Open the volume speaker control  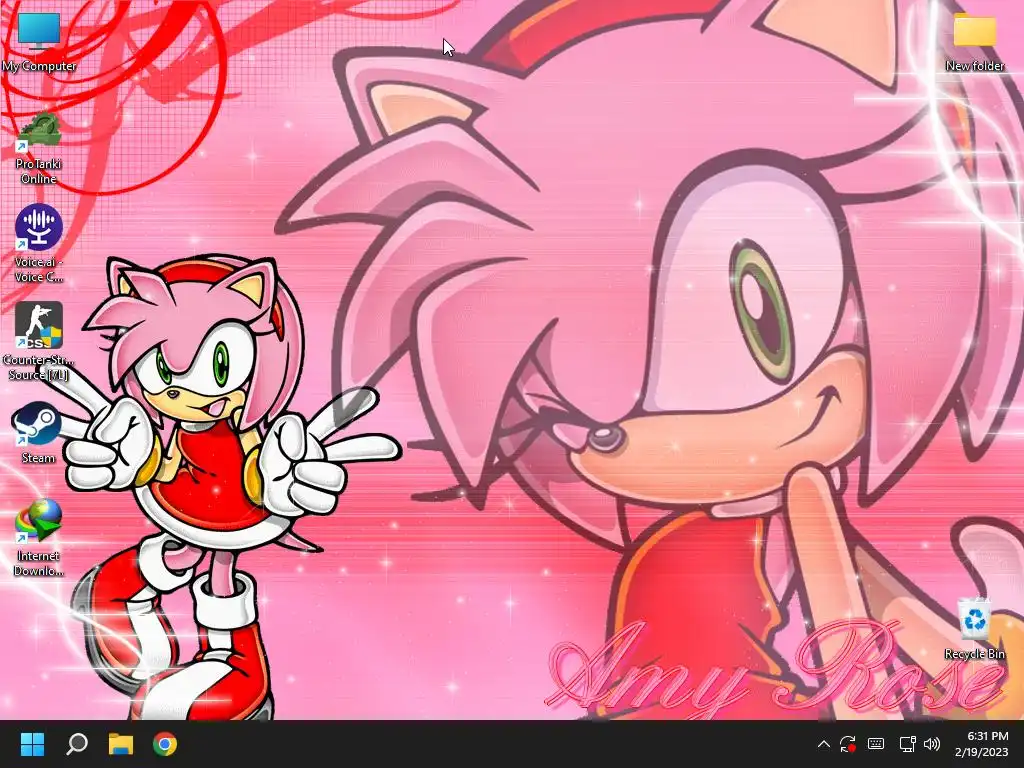[932, 744]
